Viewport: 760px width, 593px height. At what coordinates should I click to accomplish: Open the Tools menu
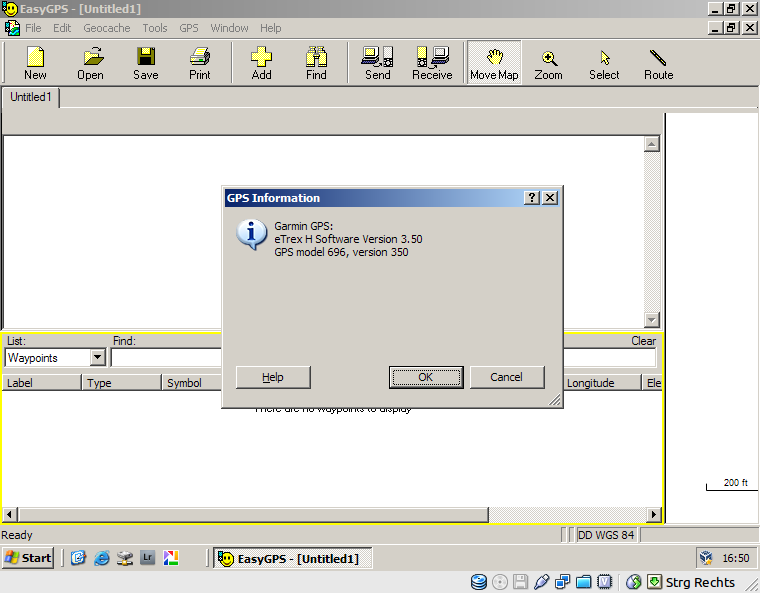[x=155, y=28]
